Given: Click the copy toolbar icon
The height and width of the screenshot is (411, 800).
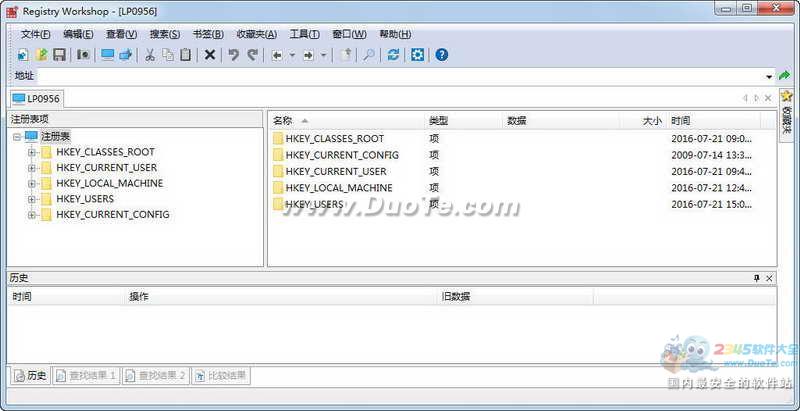Looking at the screenshot, I should point(168,55).
